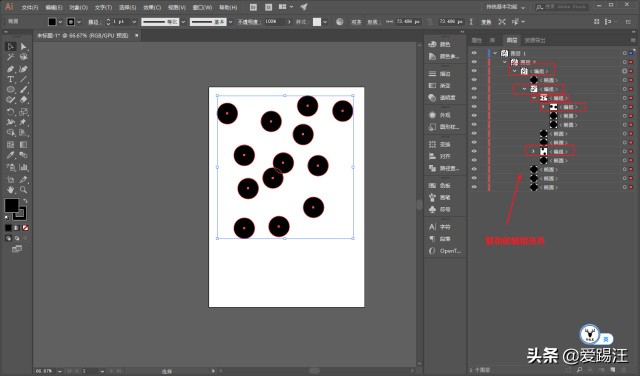Select the Eyedropper tool
The width and height of the screenshot is (640, 376).
pos(11,155)
